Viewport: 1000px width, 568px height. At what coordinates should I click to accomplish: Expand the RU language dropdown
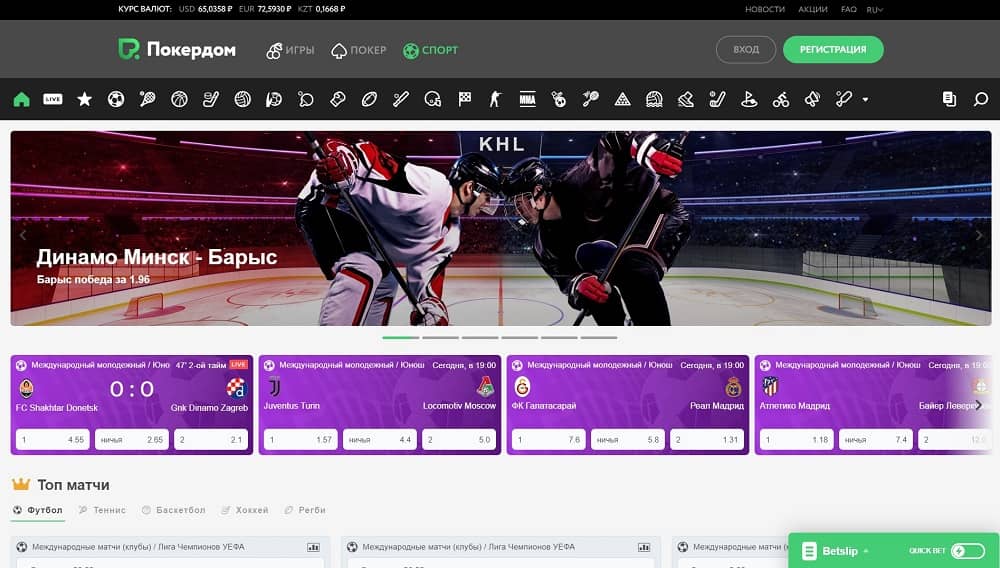point(875,9)
